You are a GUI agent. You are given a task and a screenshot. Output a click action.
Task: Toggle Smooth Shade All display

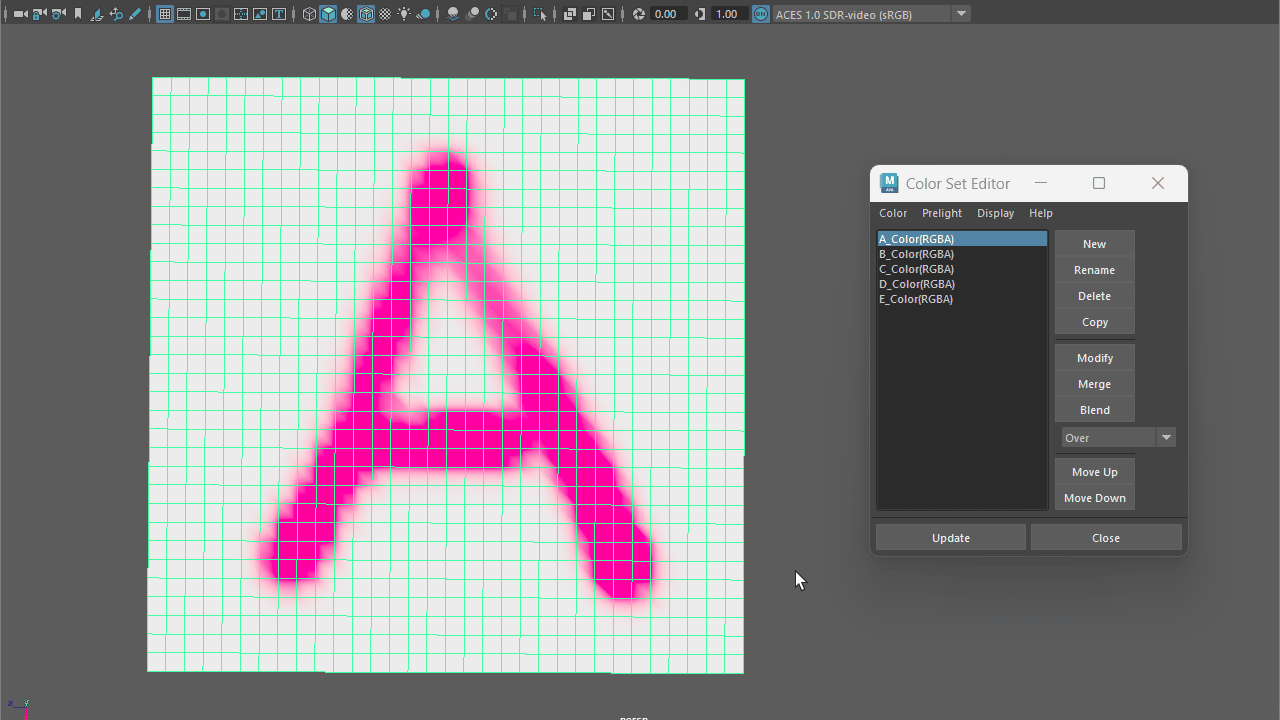coord(328,14)
